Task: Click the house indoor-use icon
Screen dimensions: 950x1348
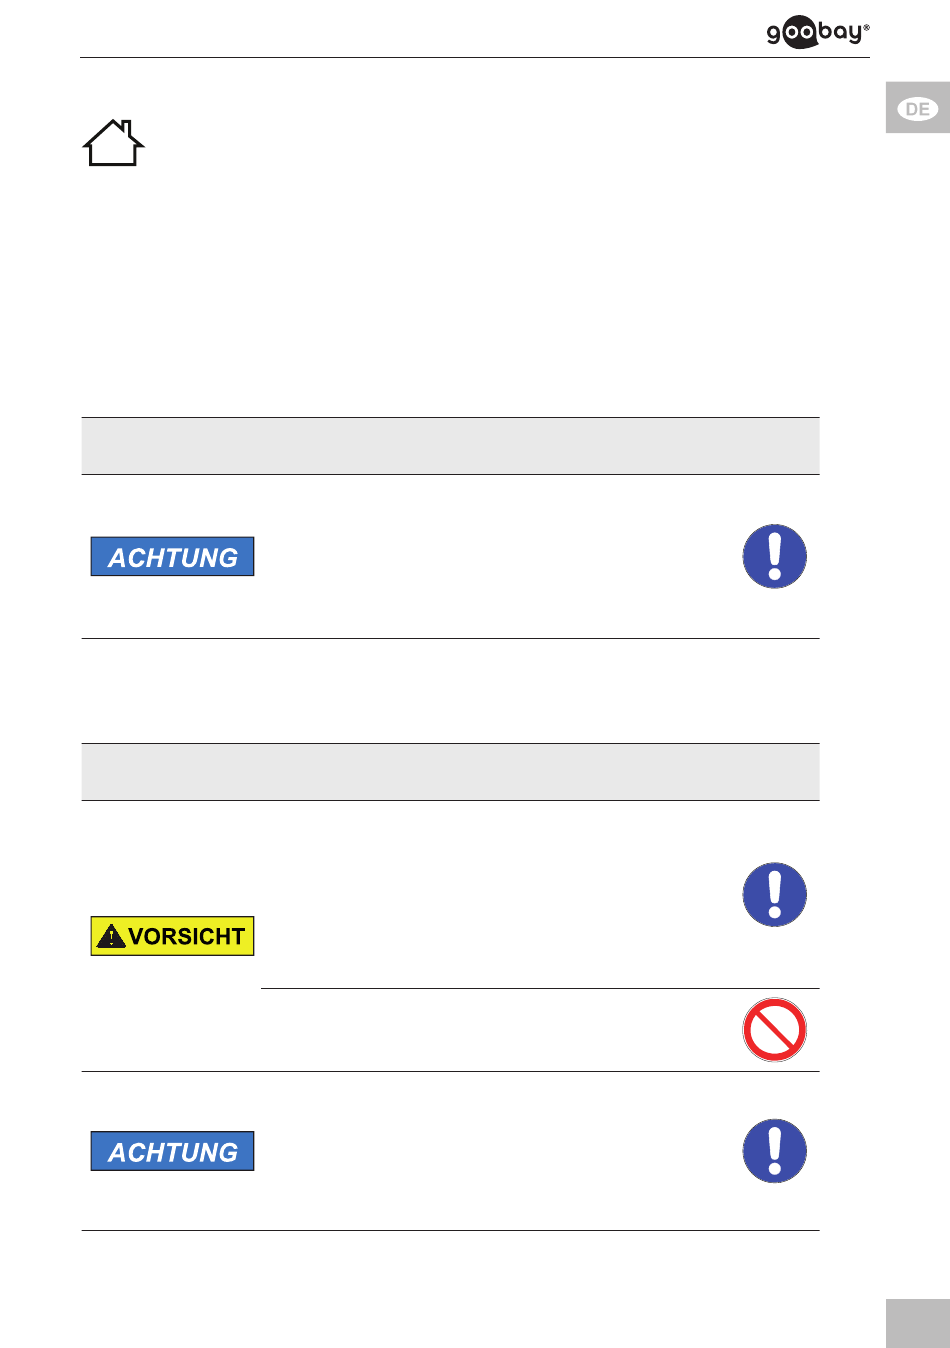Action: [114, 143]
